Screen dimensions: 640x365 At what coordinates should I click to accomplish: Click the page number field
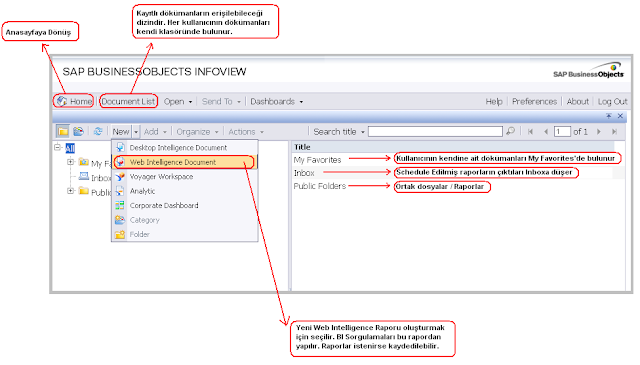[x=562, y=131]
